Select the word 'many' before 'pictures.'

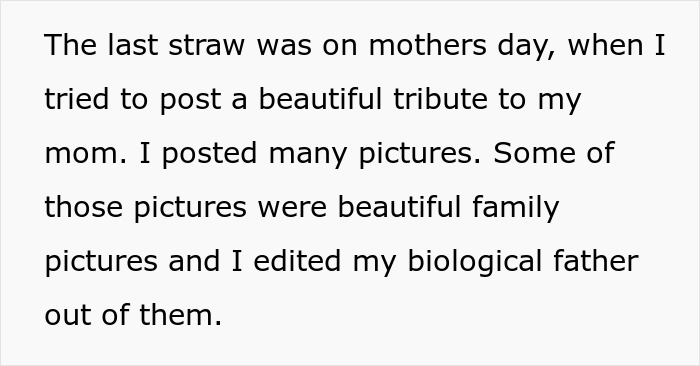[x=308, y=156]
